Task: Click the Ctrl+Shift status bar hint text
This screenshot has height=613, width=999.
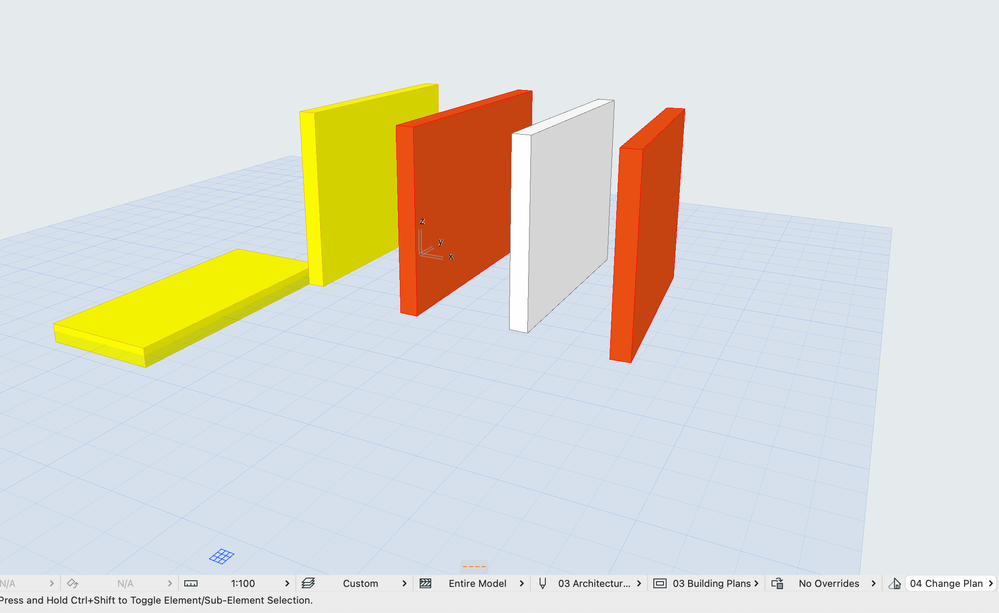Action: tap(156, 600)
